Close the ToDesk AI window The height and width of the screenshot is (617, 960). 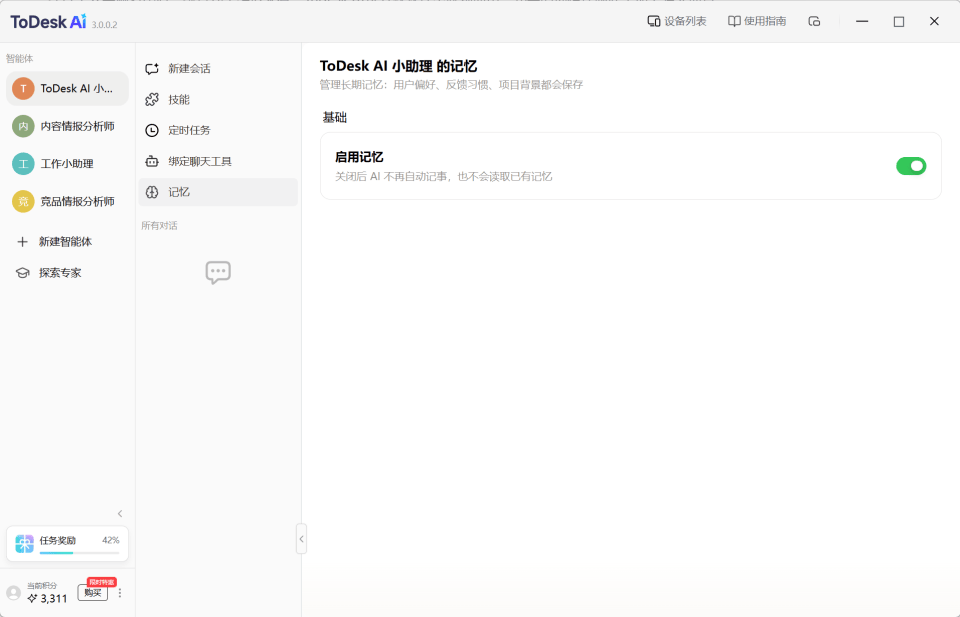934,21
